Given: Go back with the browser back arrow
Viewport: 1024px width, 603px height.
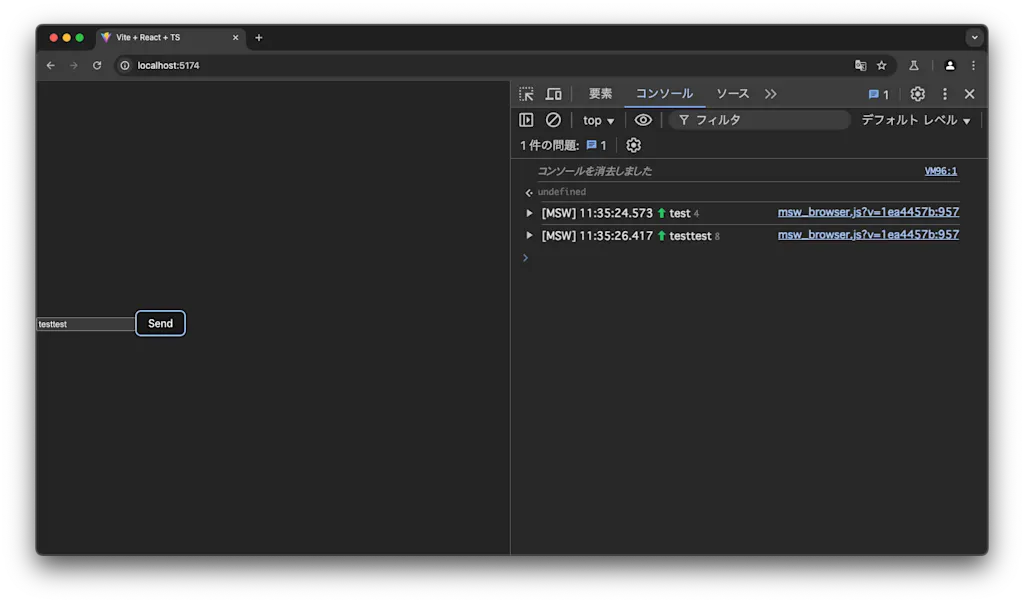Looking at the screenshot, I should pyautogui.click(x=51, y=65).
